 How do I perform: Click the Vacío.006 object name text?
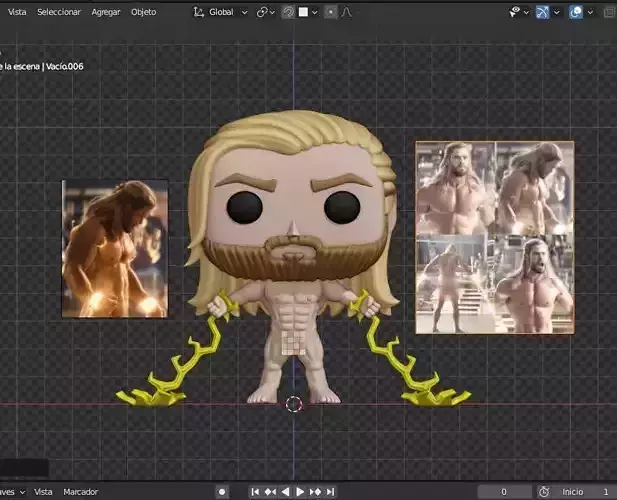click(x=65, y=66)
